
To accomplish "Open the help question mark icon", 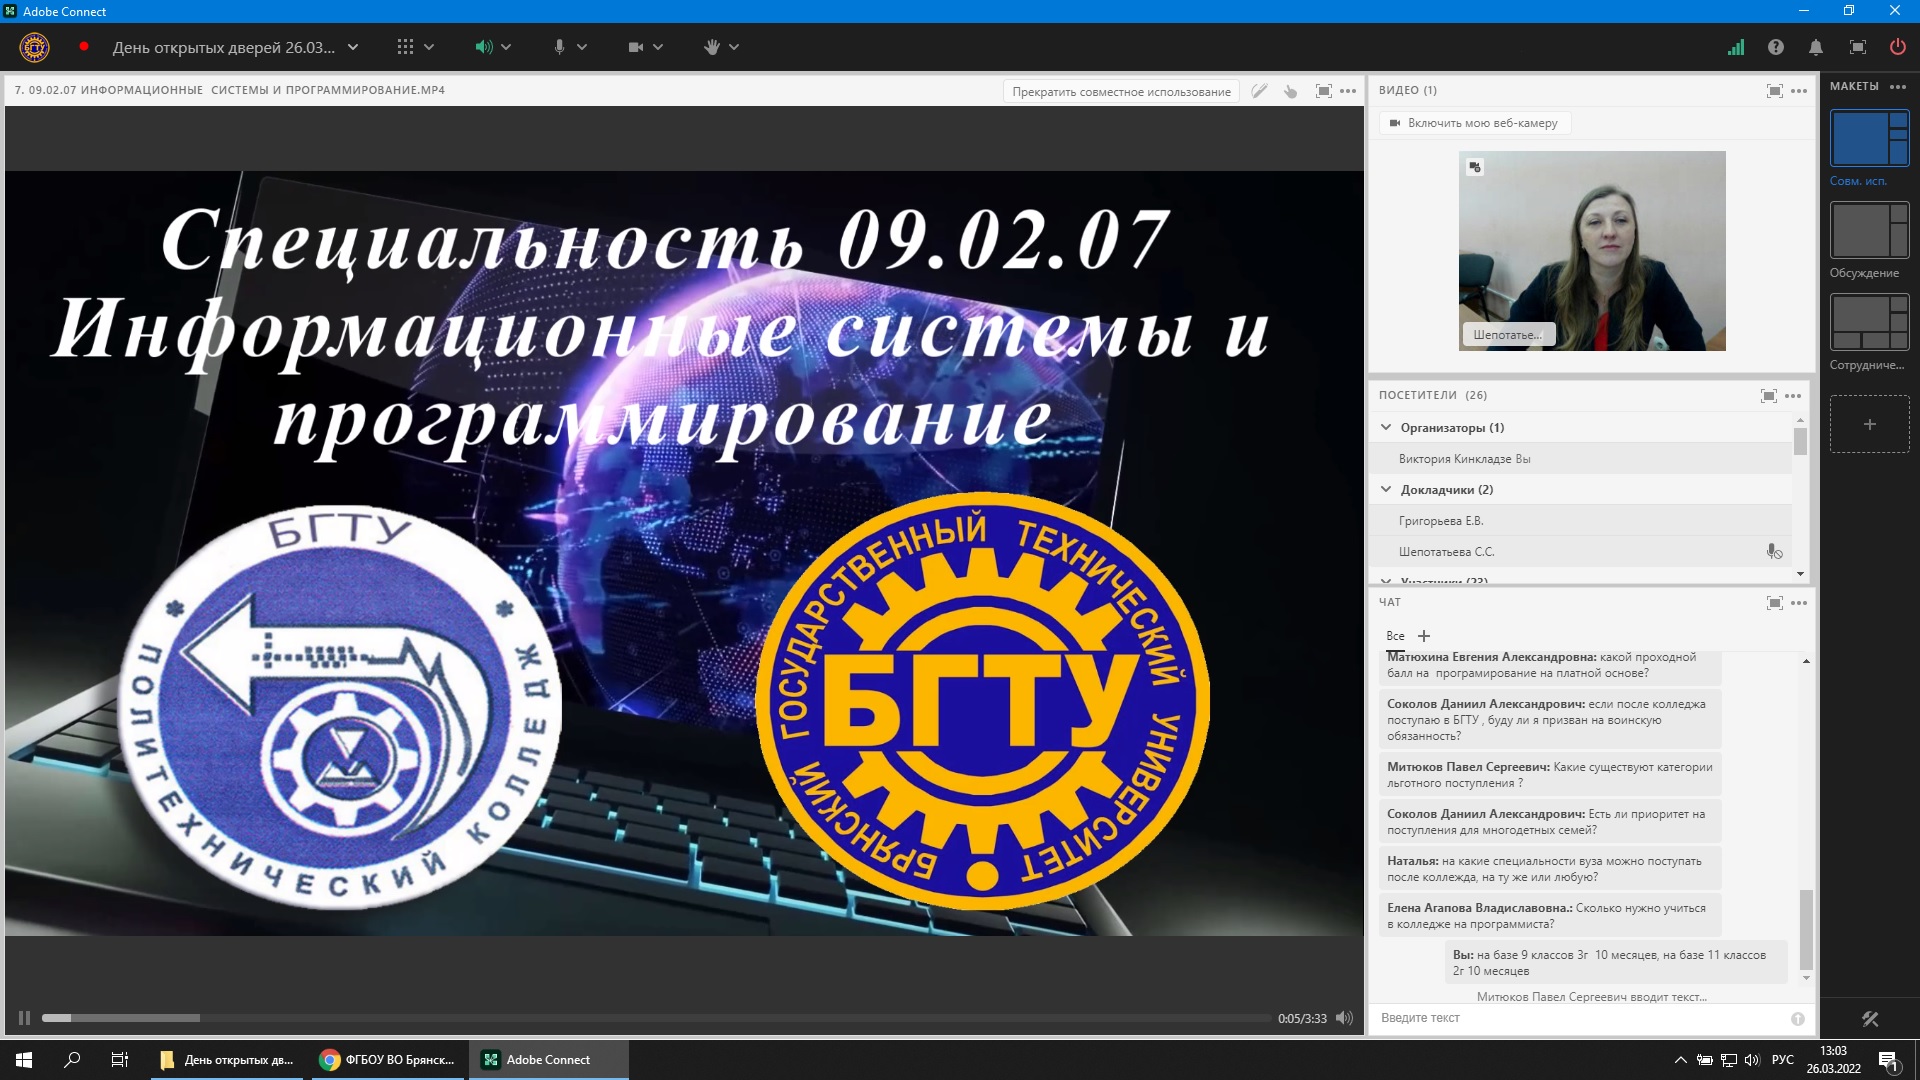I will pyautogui.click(x=1776, y=47).
